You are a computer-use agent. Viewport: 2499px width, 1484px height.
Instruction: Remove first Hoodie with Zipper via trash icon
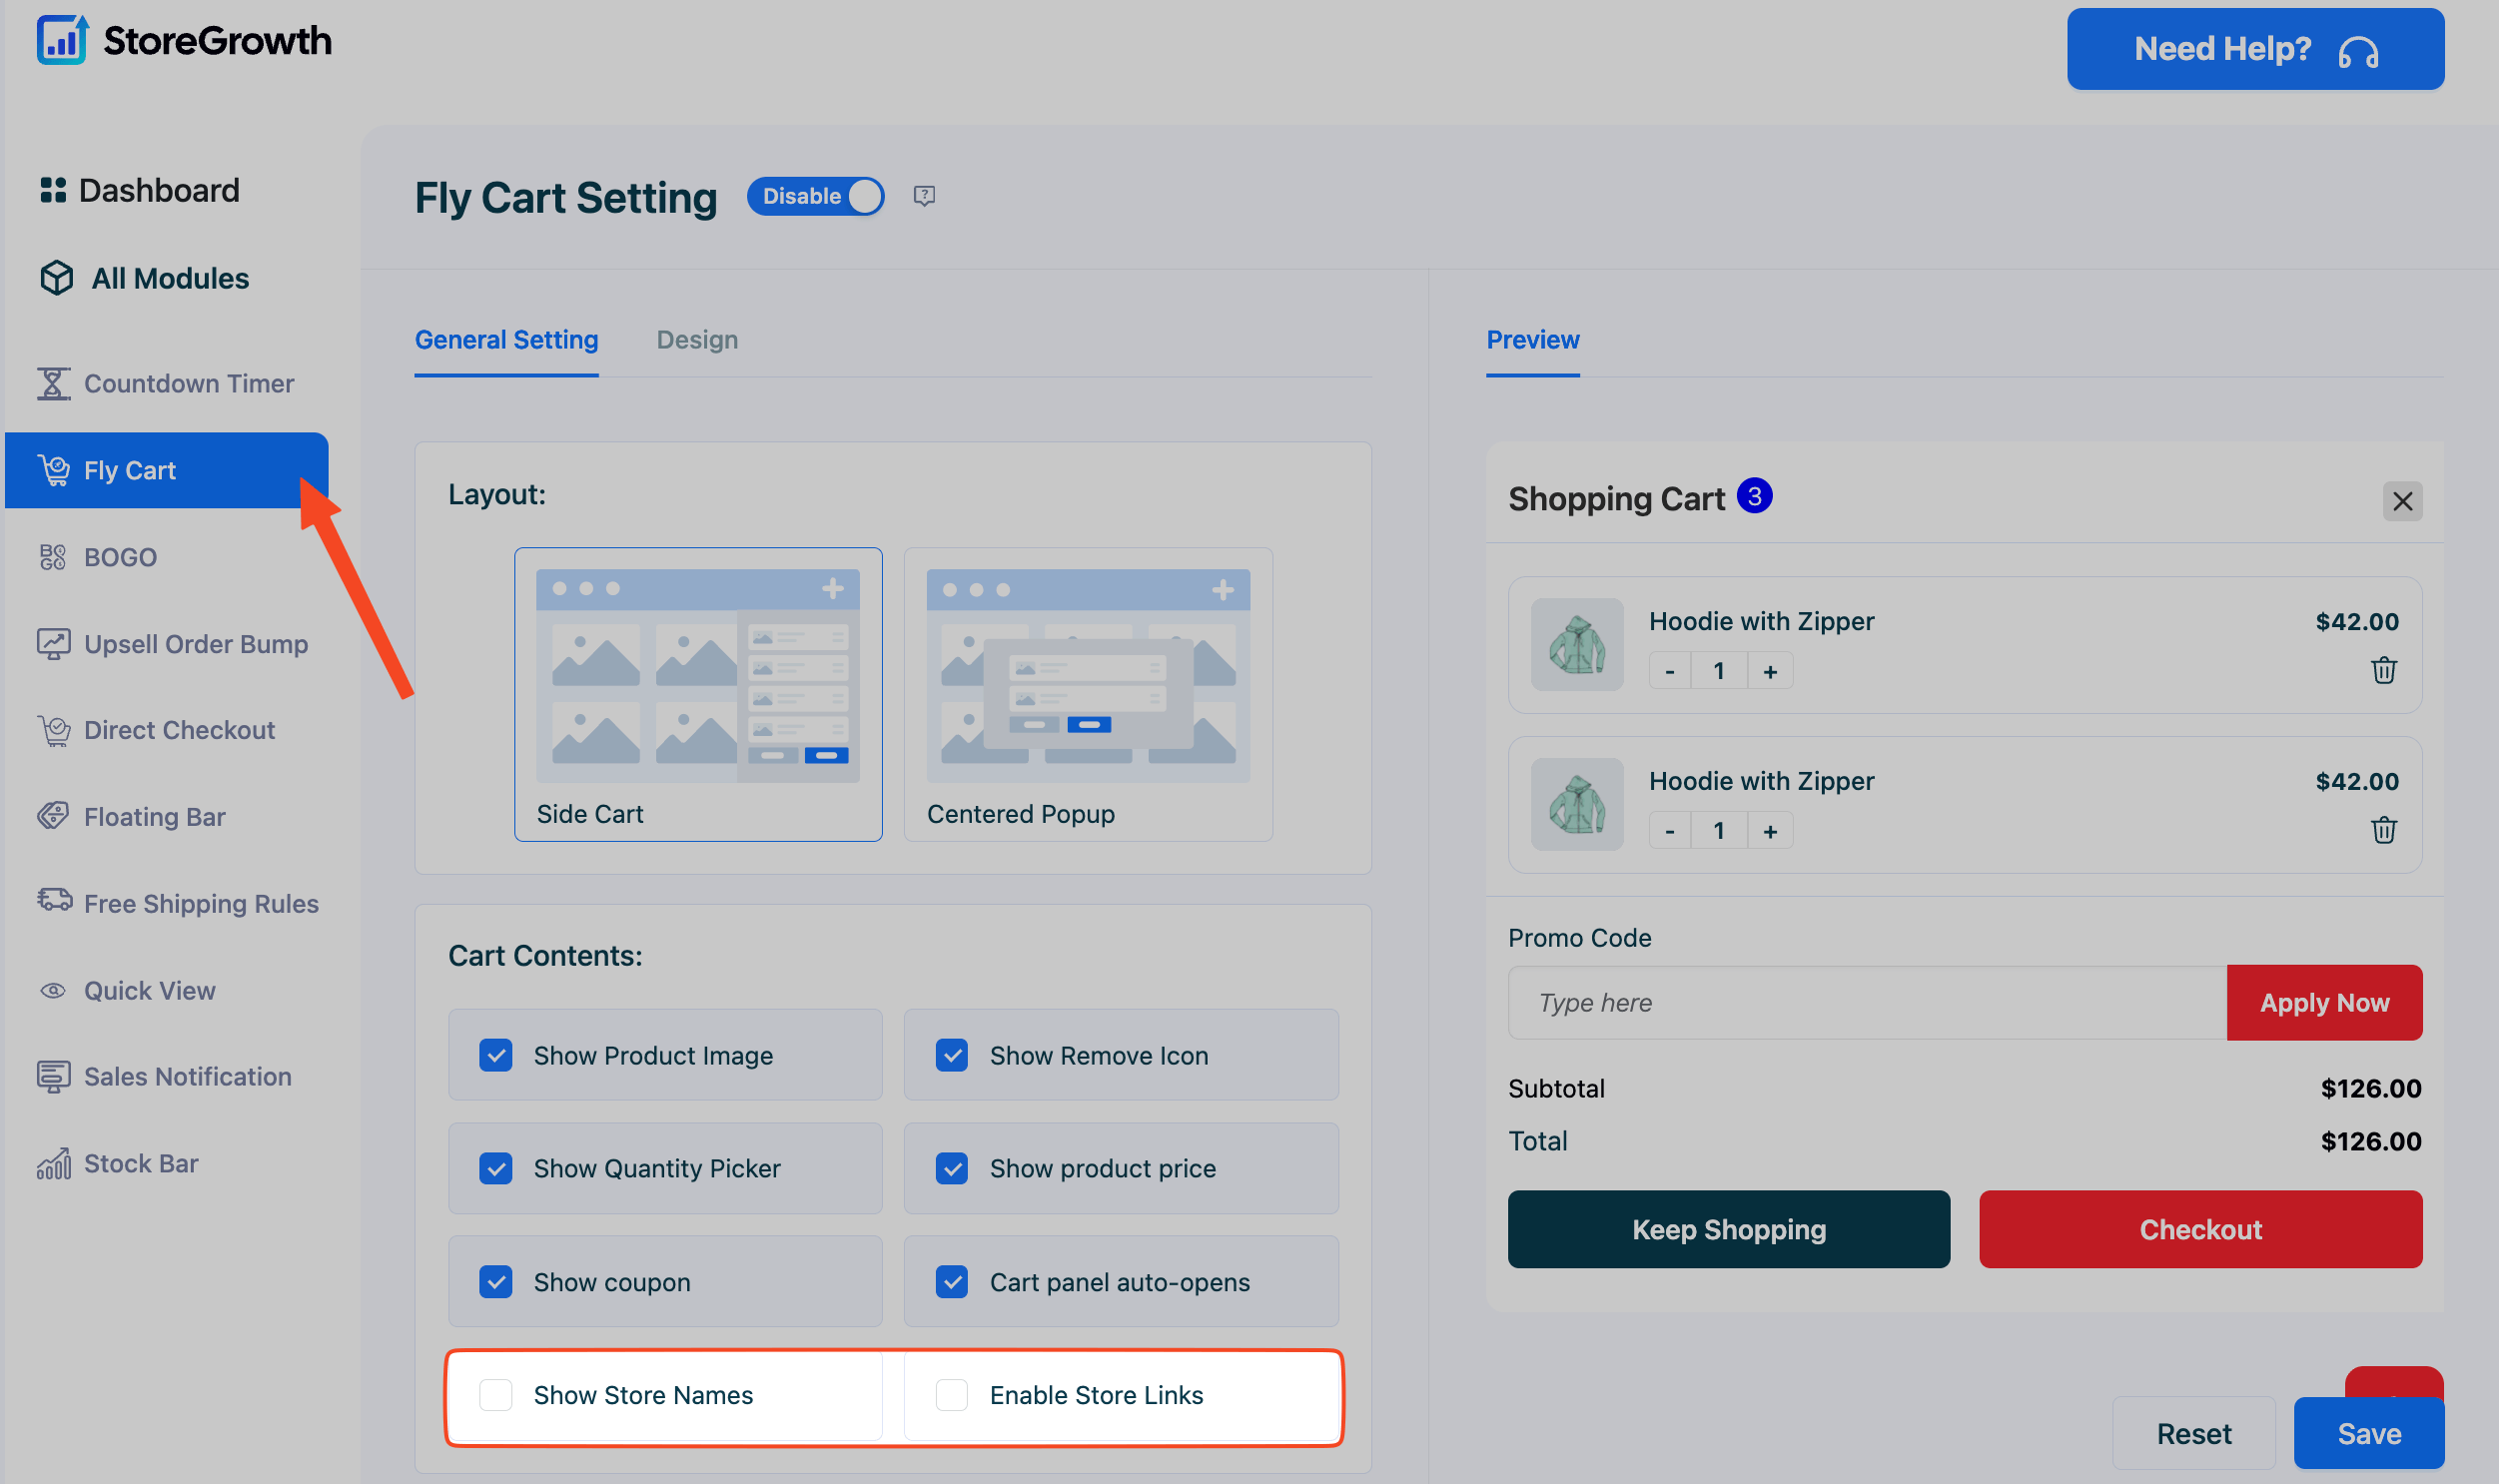[2384, 670]
